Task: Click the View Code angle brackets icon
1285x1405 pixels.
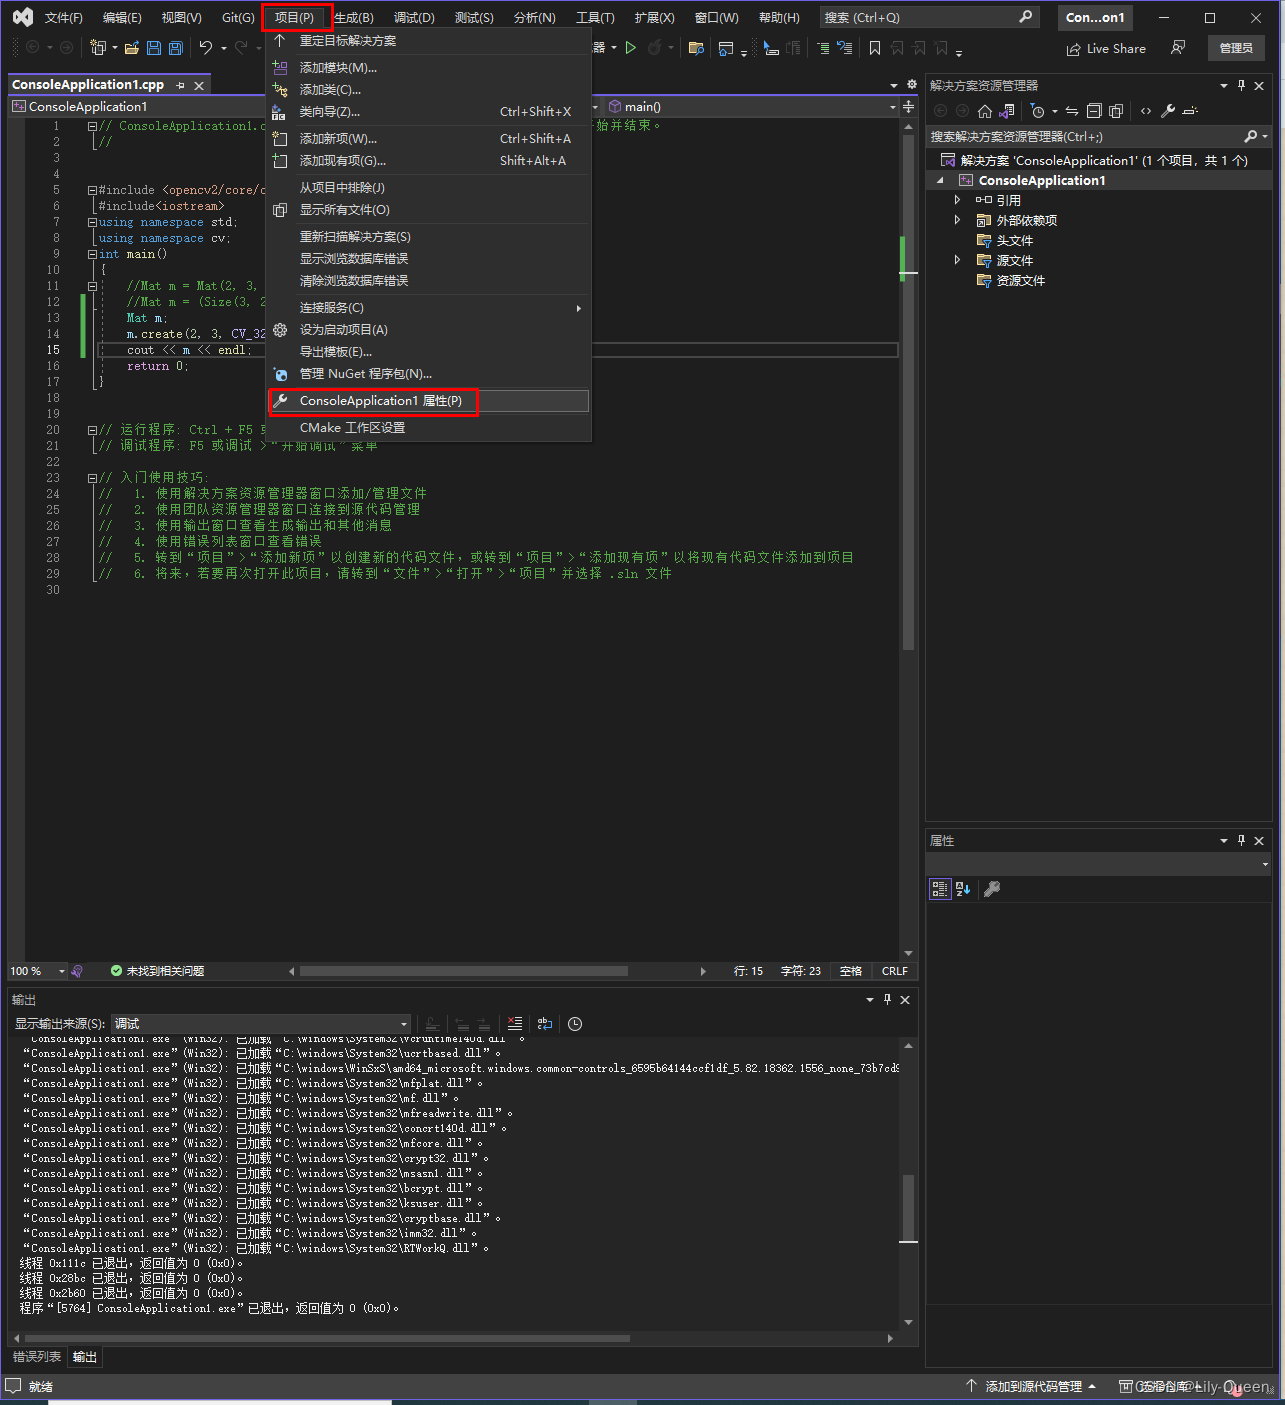Action: 1146,111
